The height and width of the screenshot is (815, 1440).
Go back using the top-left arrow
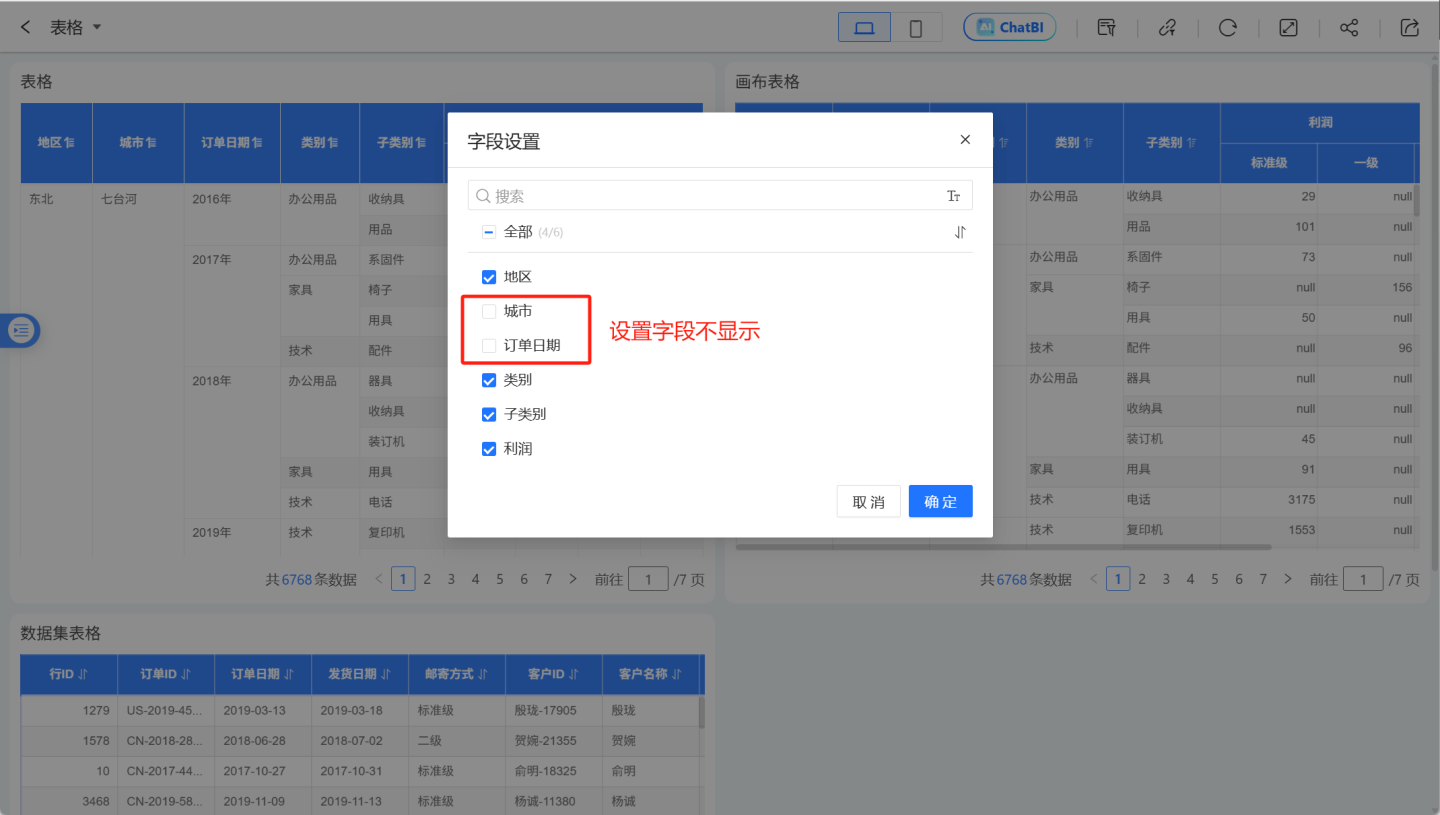(x=26, y=27)
